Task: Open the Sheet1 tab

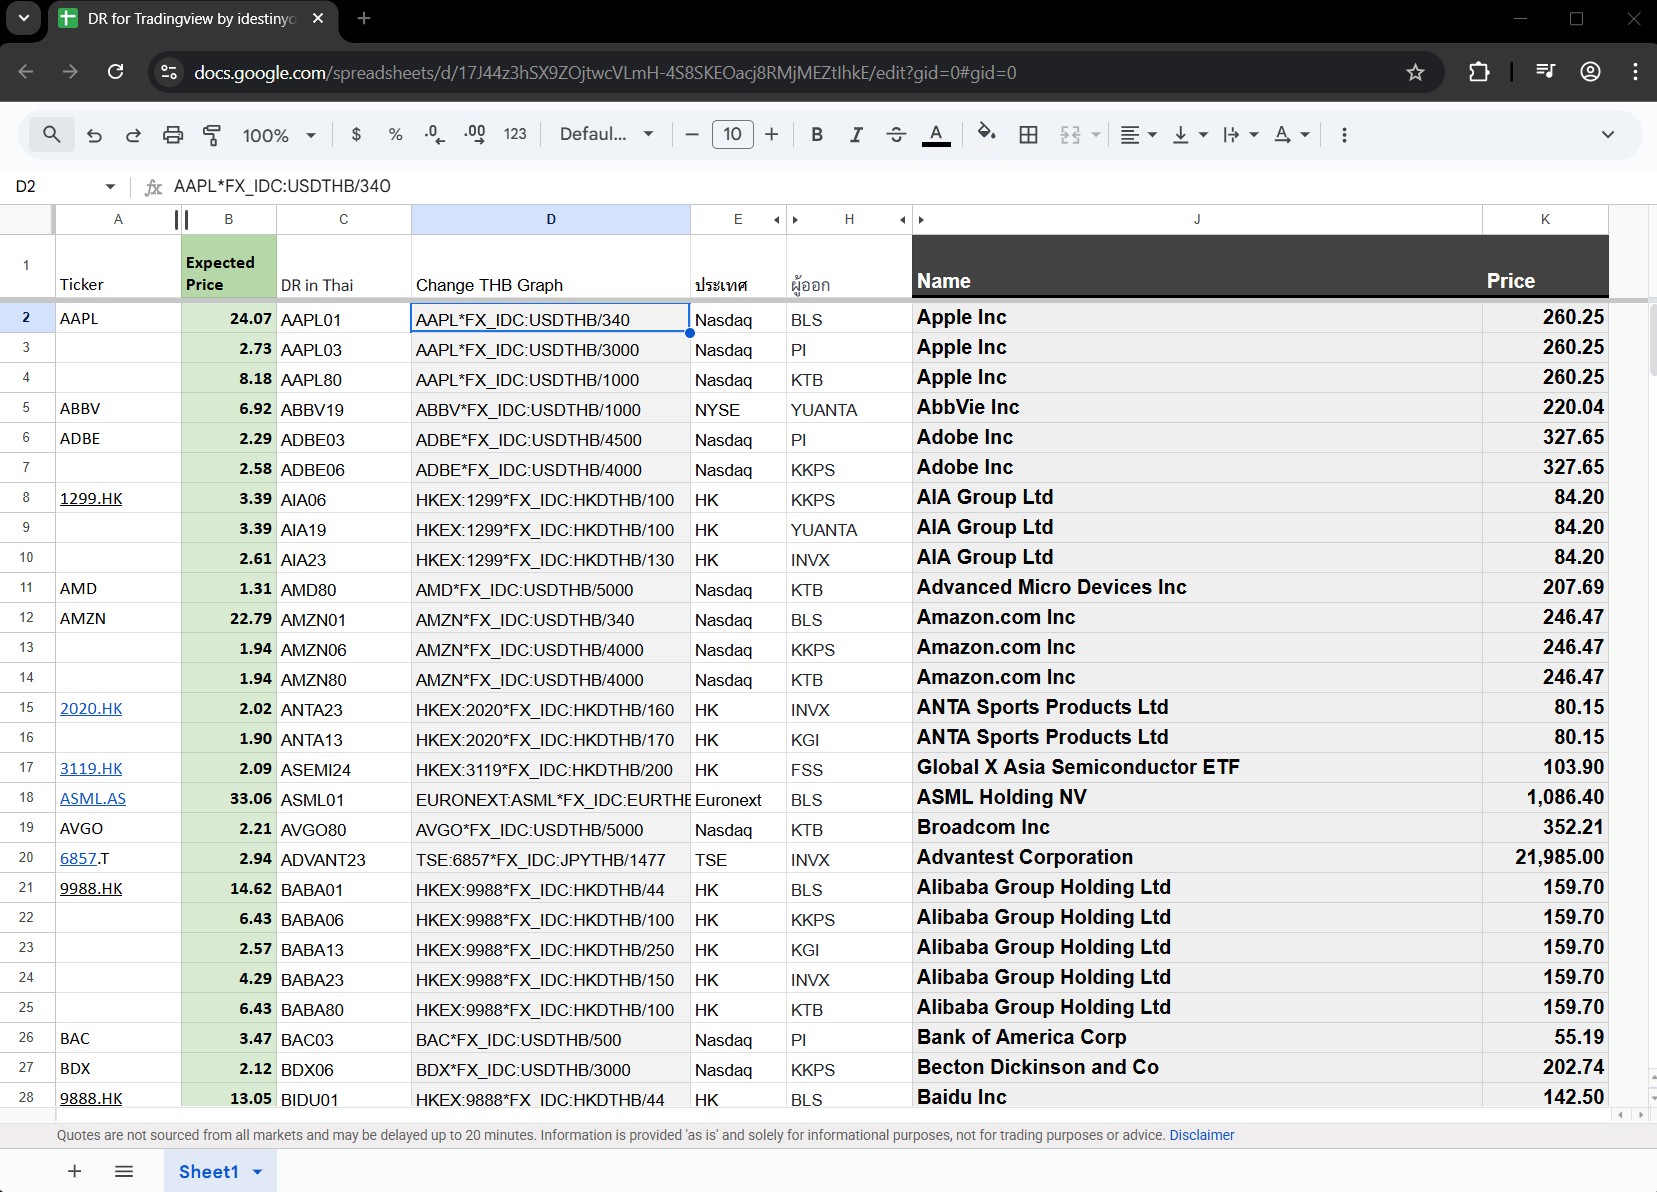Action: (x=208, y=1171)
